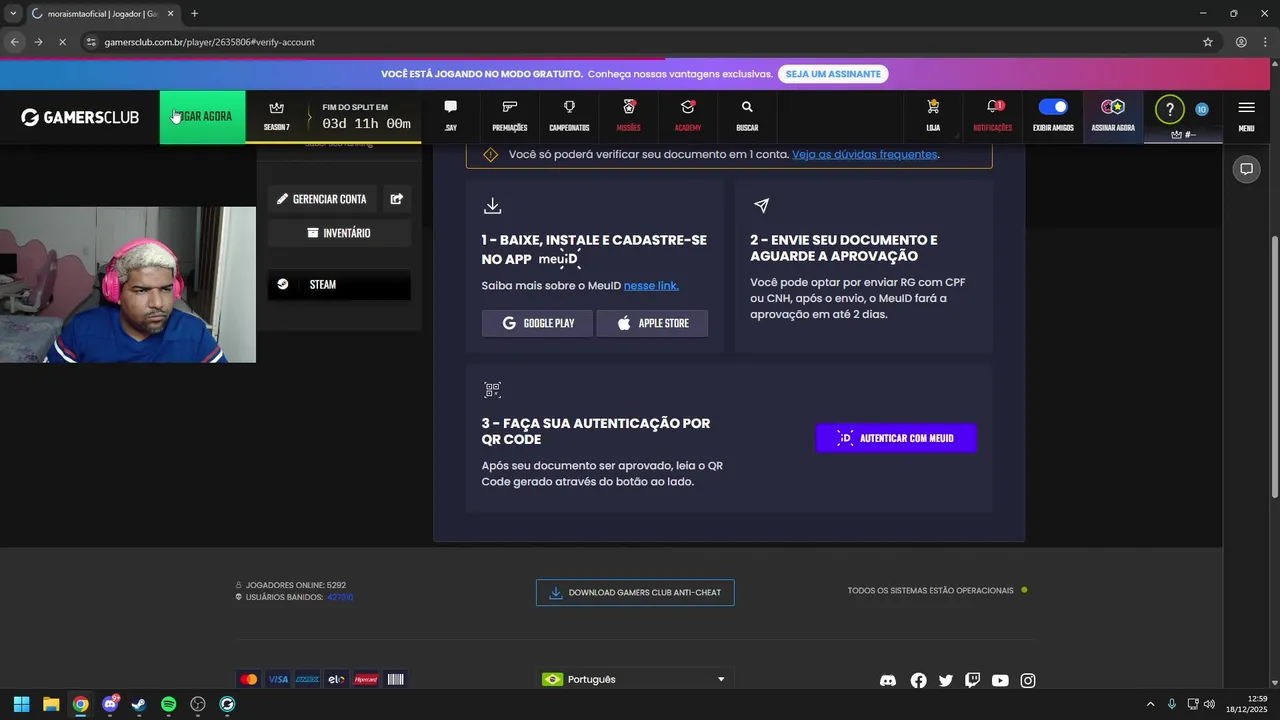This screenshot has width=1280, height=720.
Task: Stop loading the page
Action: click(62, 42)
